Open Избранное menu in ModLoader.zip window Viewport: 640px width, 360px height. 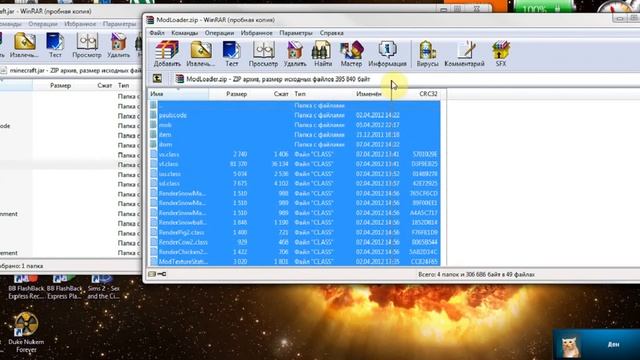(256, 33)
